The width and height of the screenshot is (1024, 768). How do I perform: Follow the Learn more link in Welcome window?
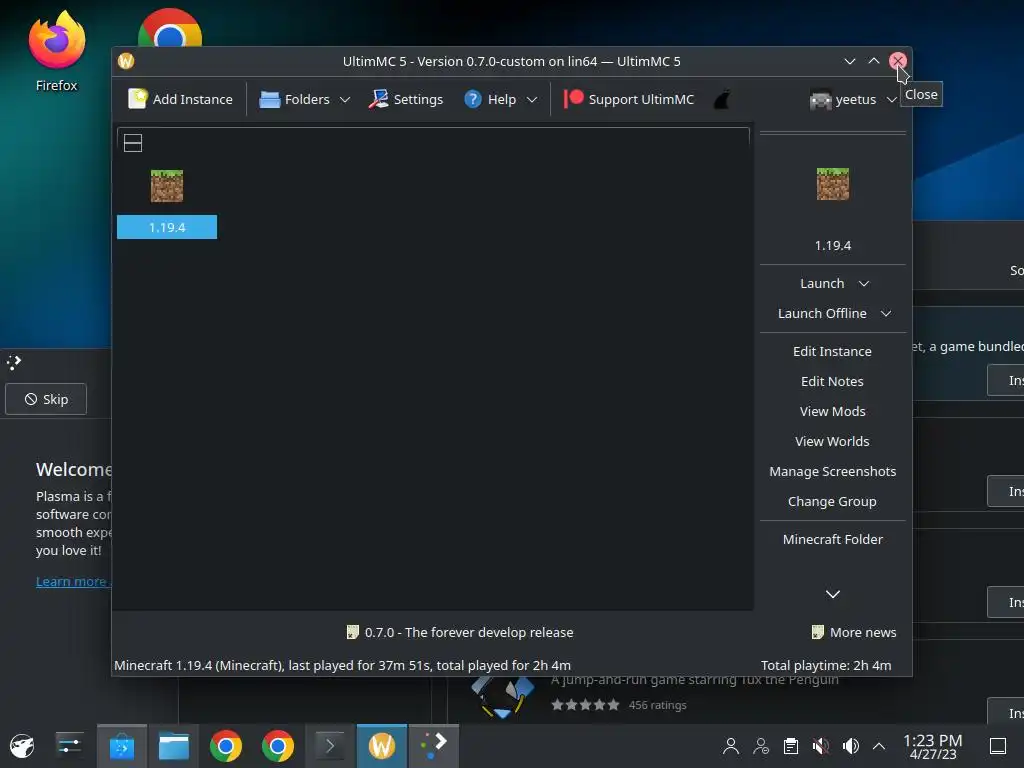coord(73,581)
